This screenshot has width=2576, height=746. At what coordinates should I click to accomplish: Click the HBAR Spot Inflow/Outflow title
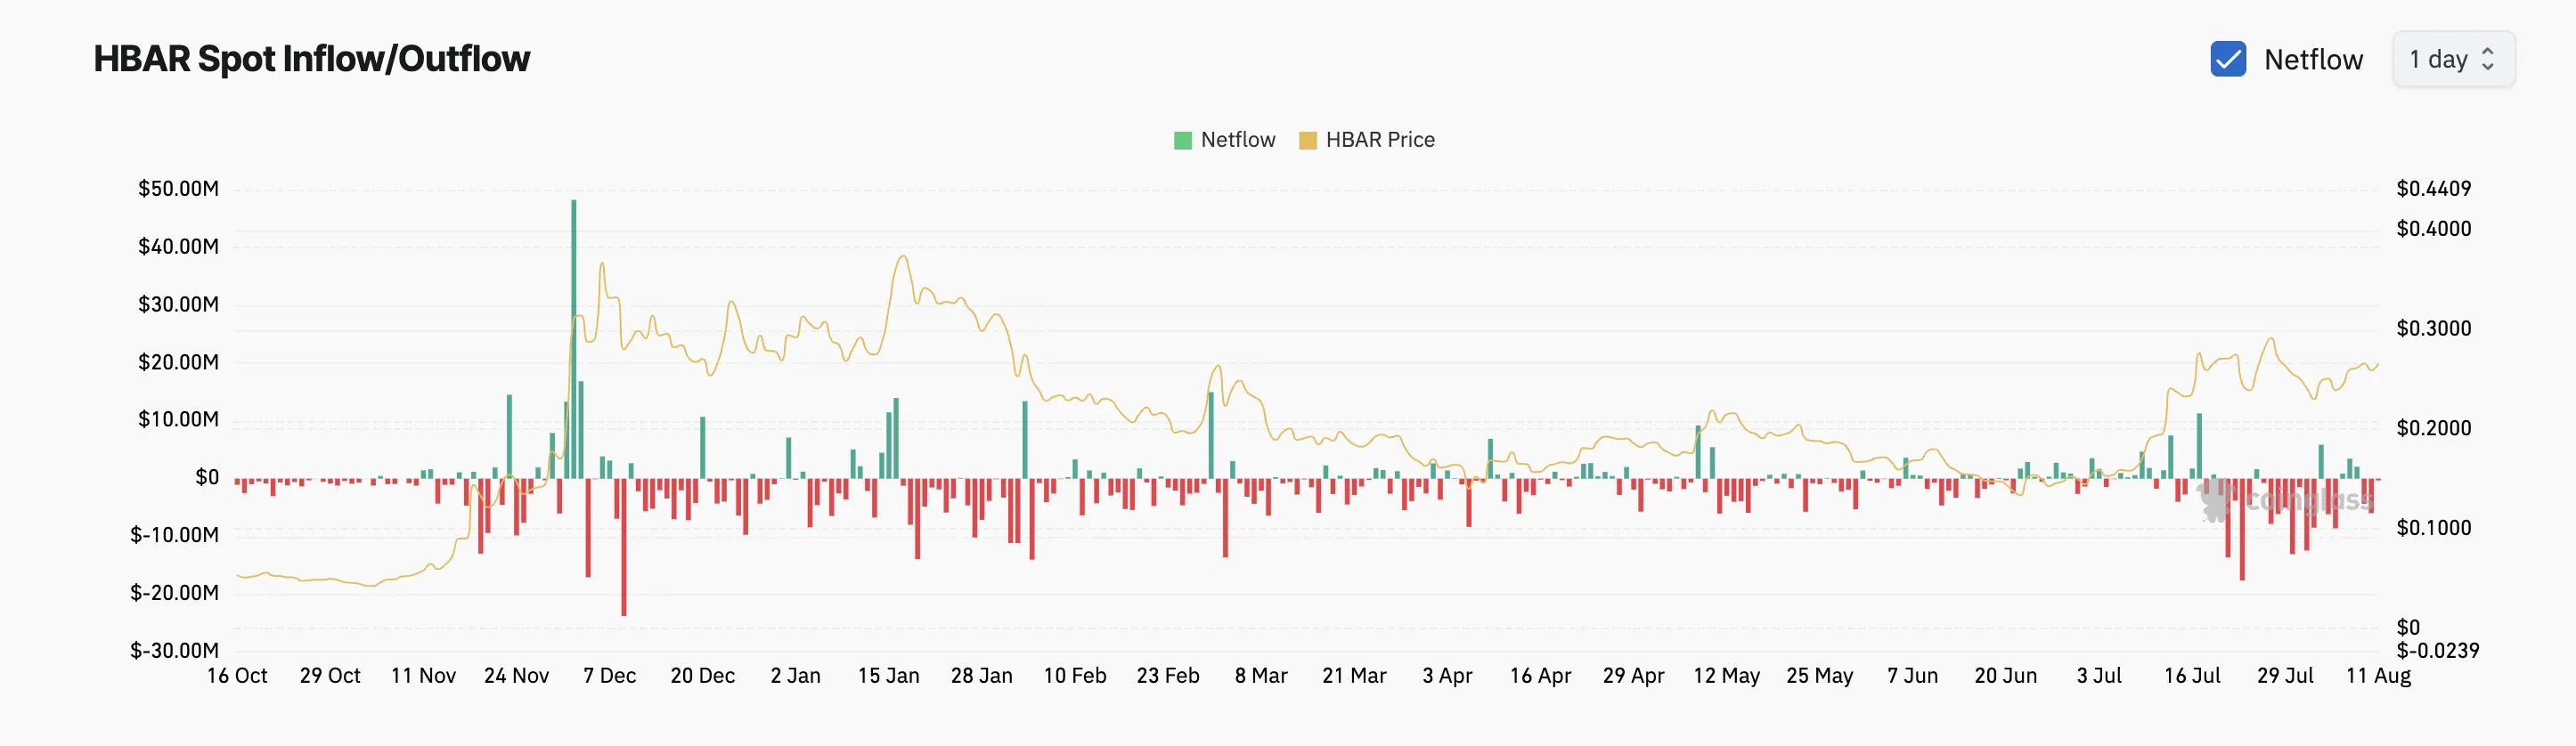(312, 59)
